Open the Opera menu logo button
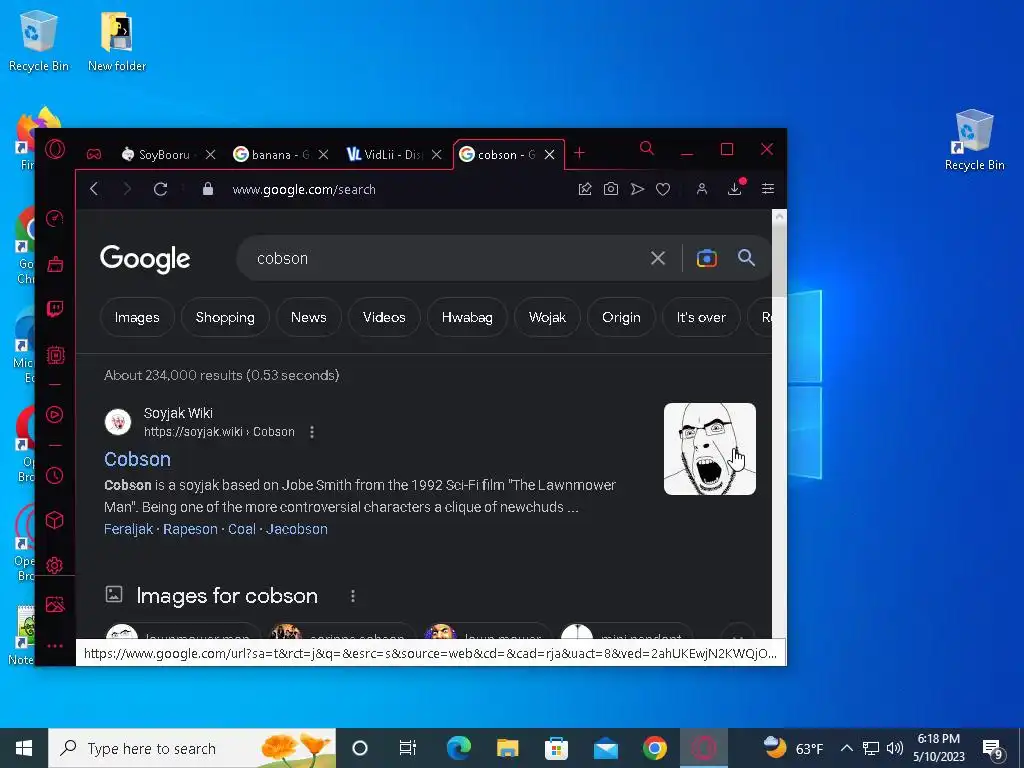 coord(55,150)
